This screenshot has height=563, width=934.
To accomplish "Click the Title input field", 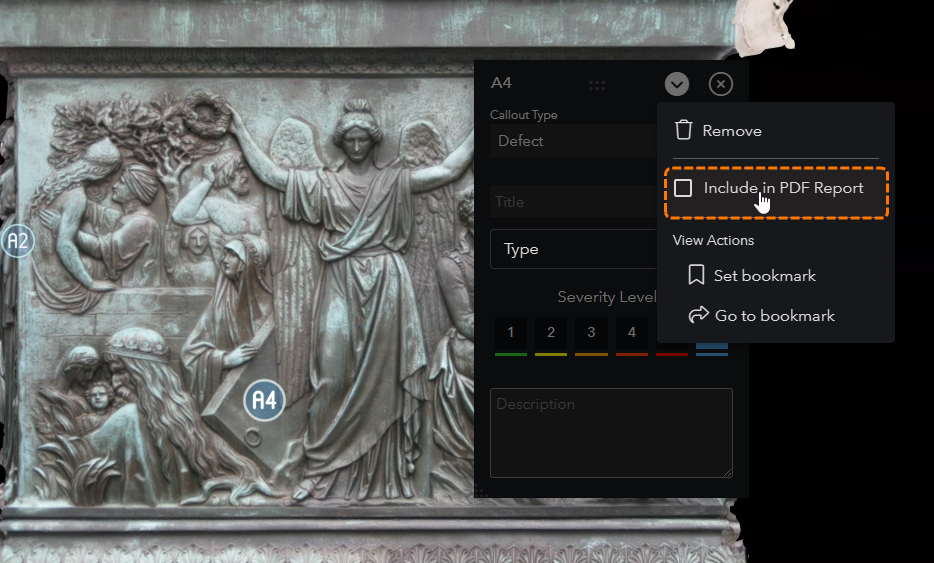I will 574,202.
